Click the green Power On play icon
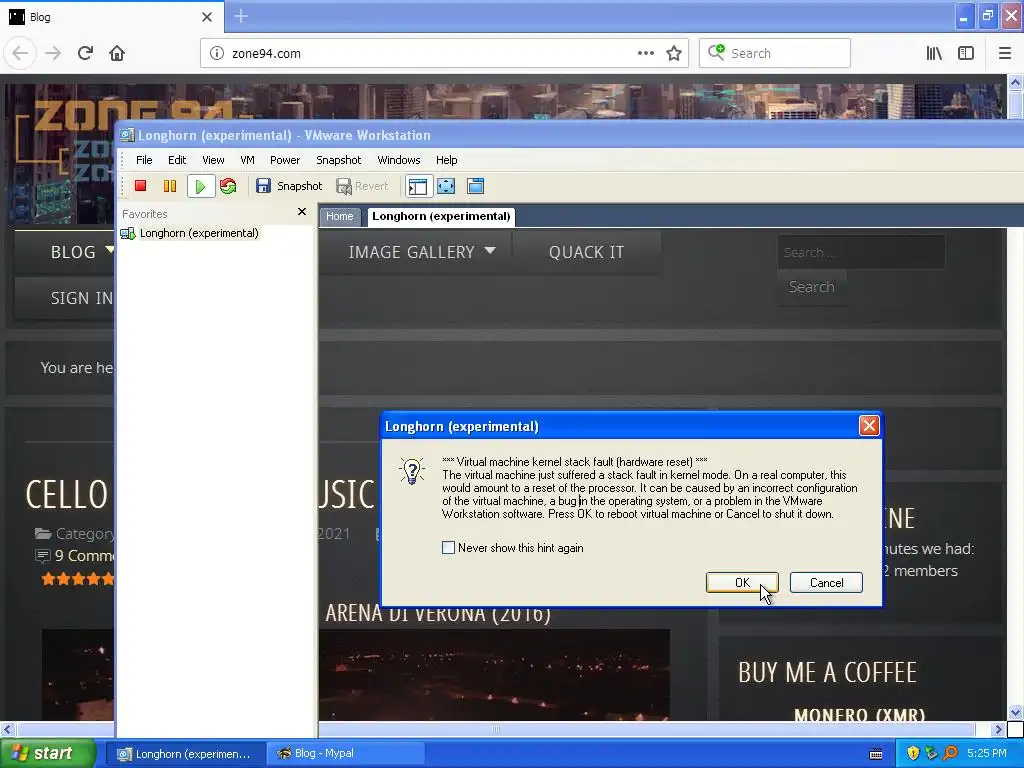This screenshot has width=1024, height=768. [x=200, y=187]
